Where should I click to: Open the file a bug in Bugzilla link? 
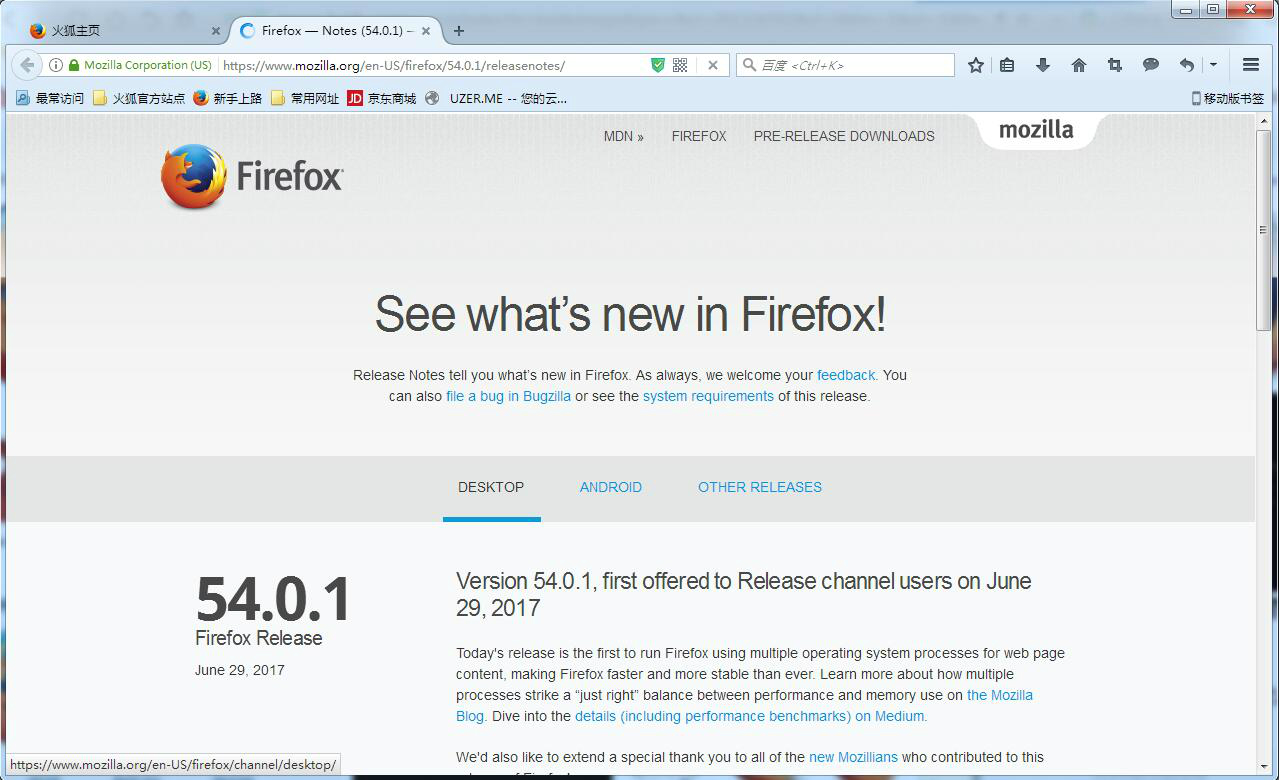click(x=508, y=396)
